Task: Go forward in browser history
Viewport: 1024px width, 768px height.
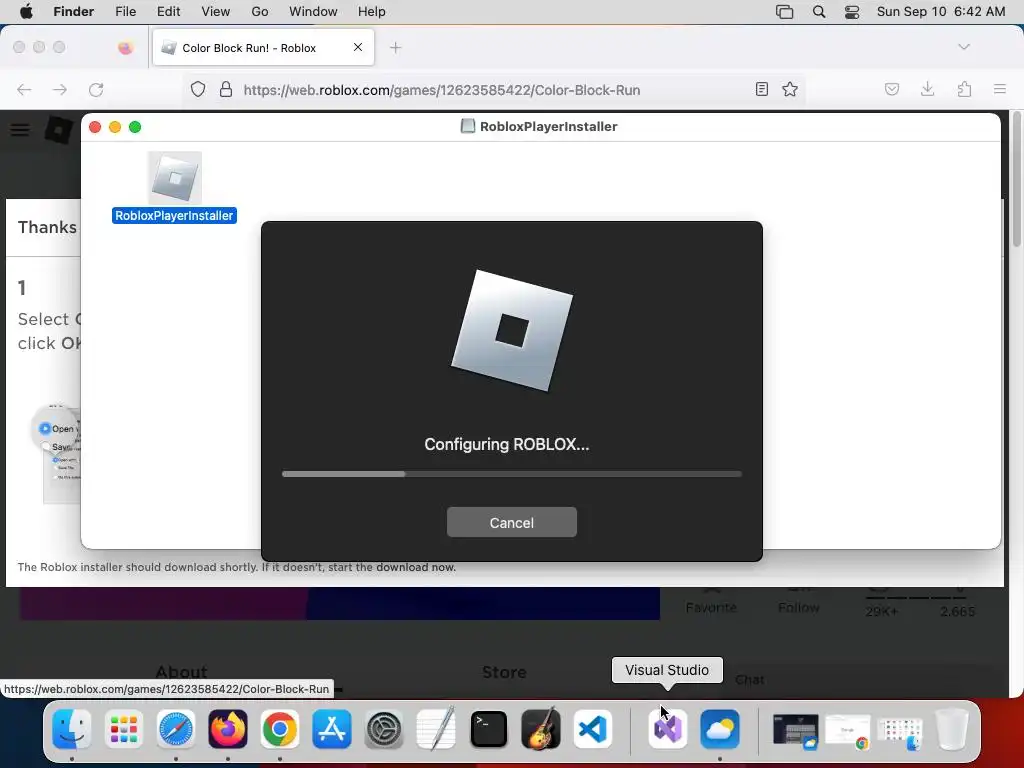Action: [x=60, y=89]
